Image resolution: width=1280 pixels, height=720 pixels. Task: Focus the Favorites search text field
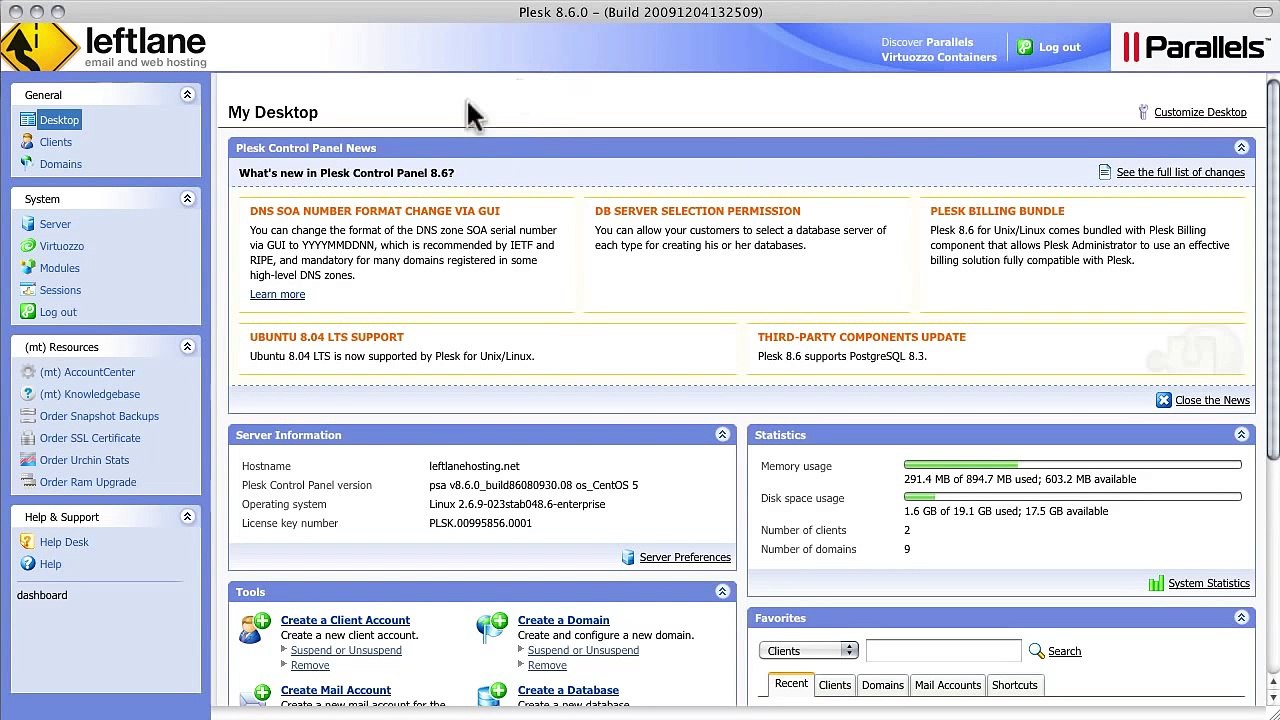tap(943, 651)
